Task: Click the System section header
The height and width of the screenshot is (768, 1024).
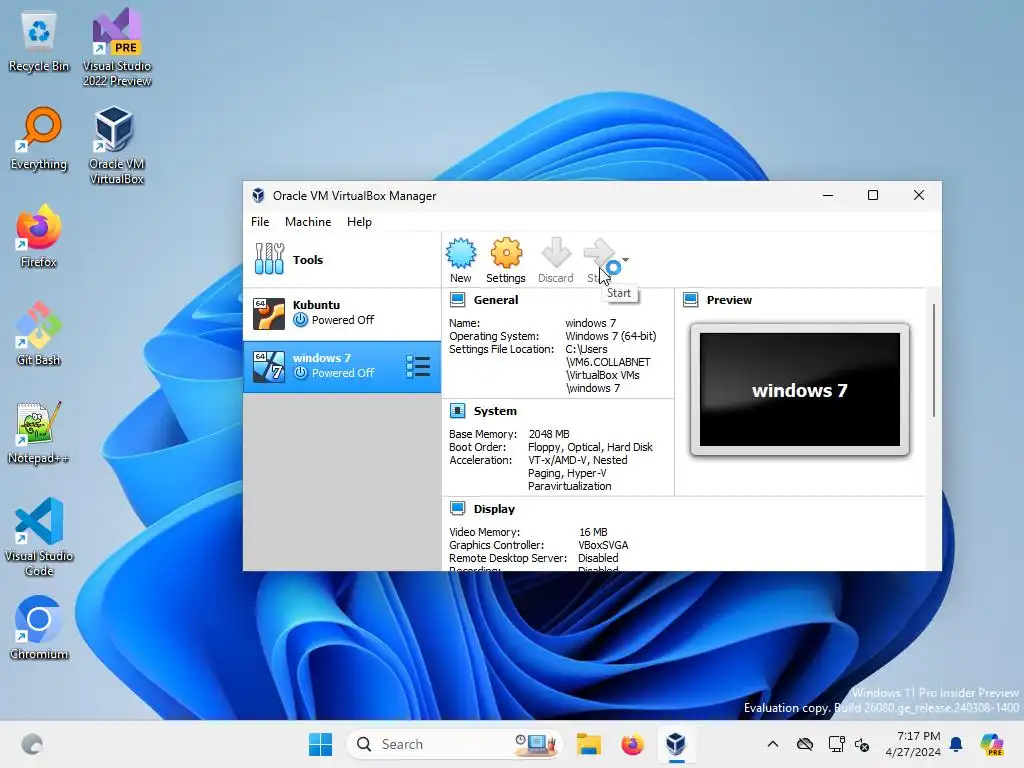Action: pos(494,411)
